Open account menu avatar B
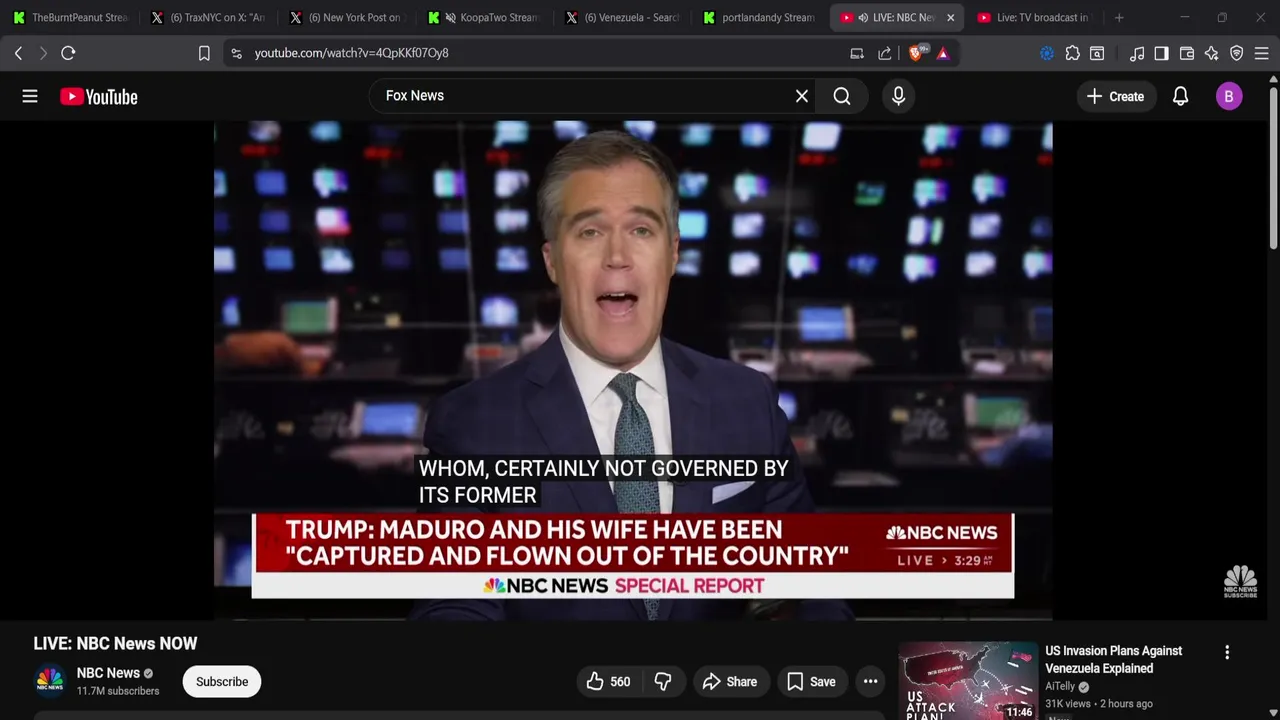Viewport: 1280px width, 720px height. coord(1229,96)
